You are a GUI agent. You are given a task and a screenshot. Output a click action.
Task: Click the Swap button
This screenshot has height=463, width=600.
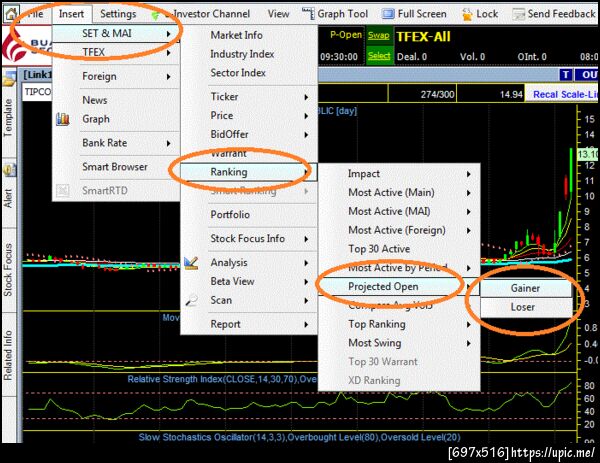tap(378, 36)
